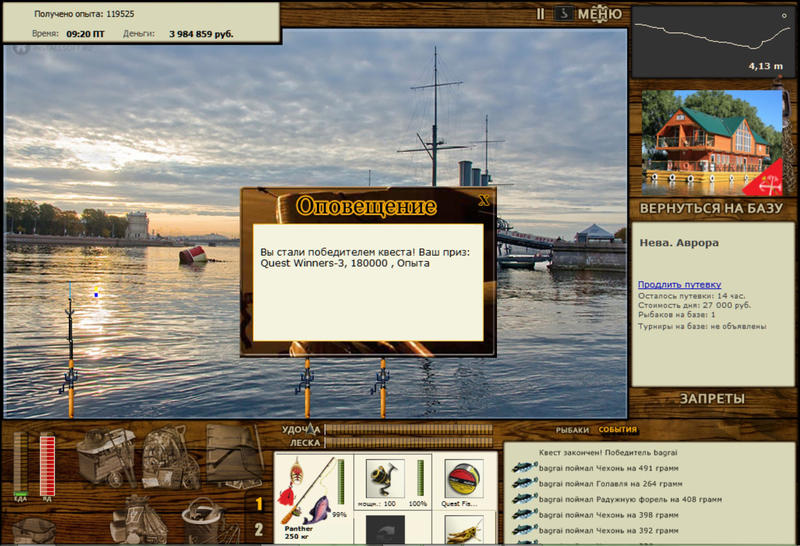Viewport: 800px width, 546px height.
Task: Switch to the РЫБАКИ tab
Action: click(572, 430)
